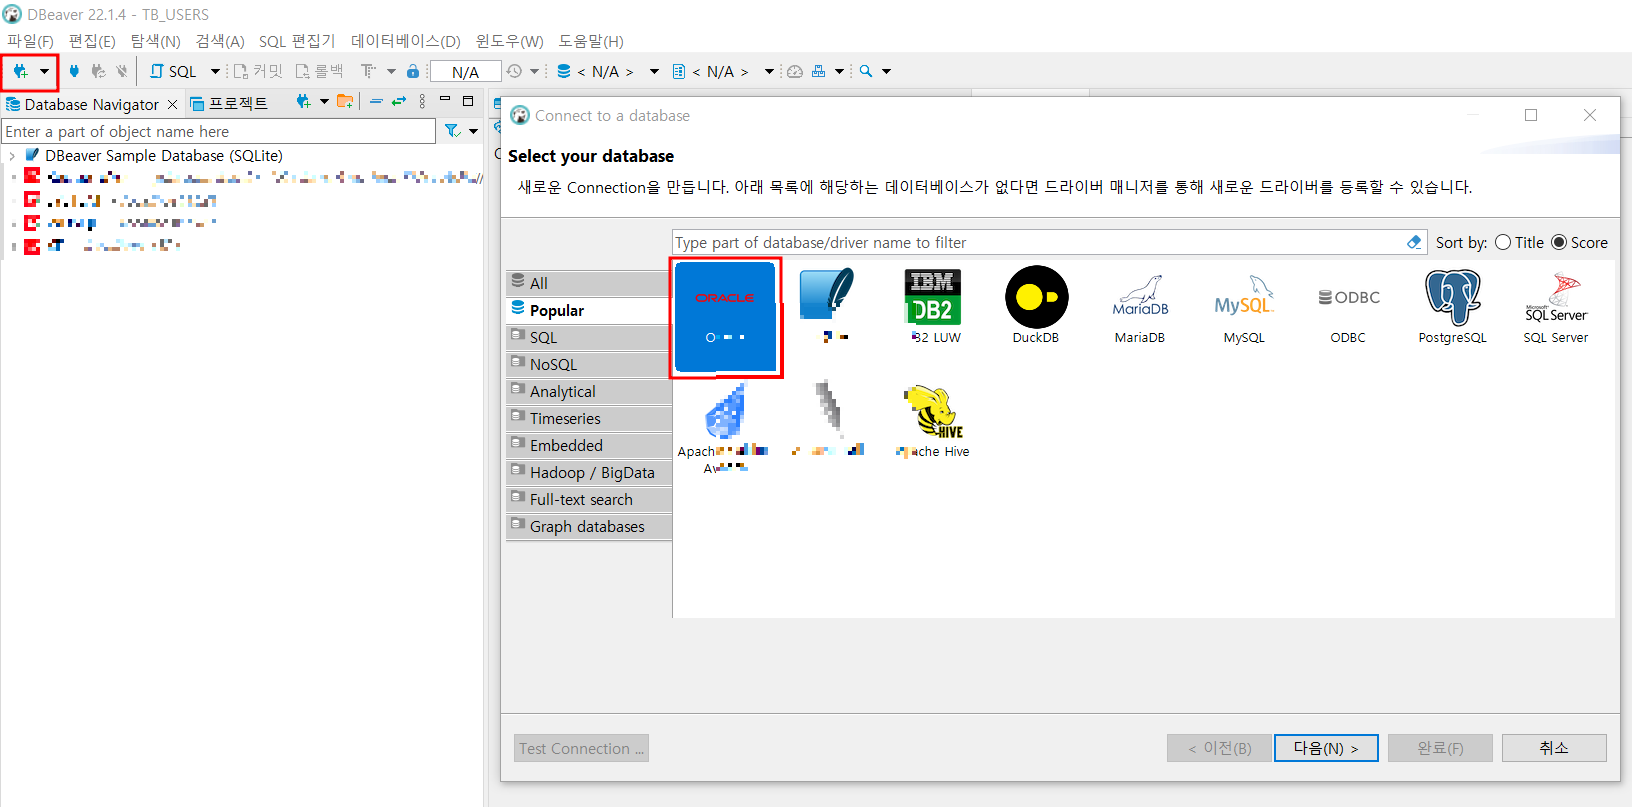The width and height of the screenshot is (1632, 807).
Task: Click the navigator panel new connection icon
Action: (304, 101)
